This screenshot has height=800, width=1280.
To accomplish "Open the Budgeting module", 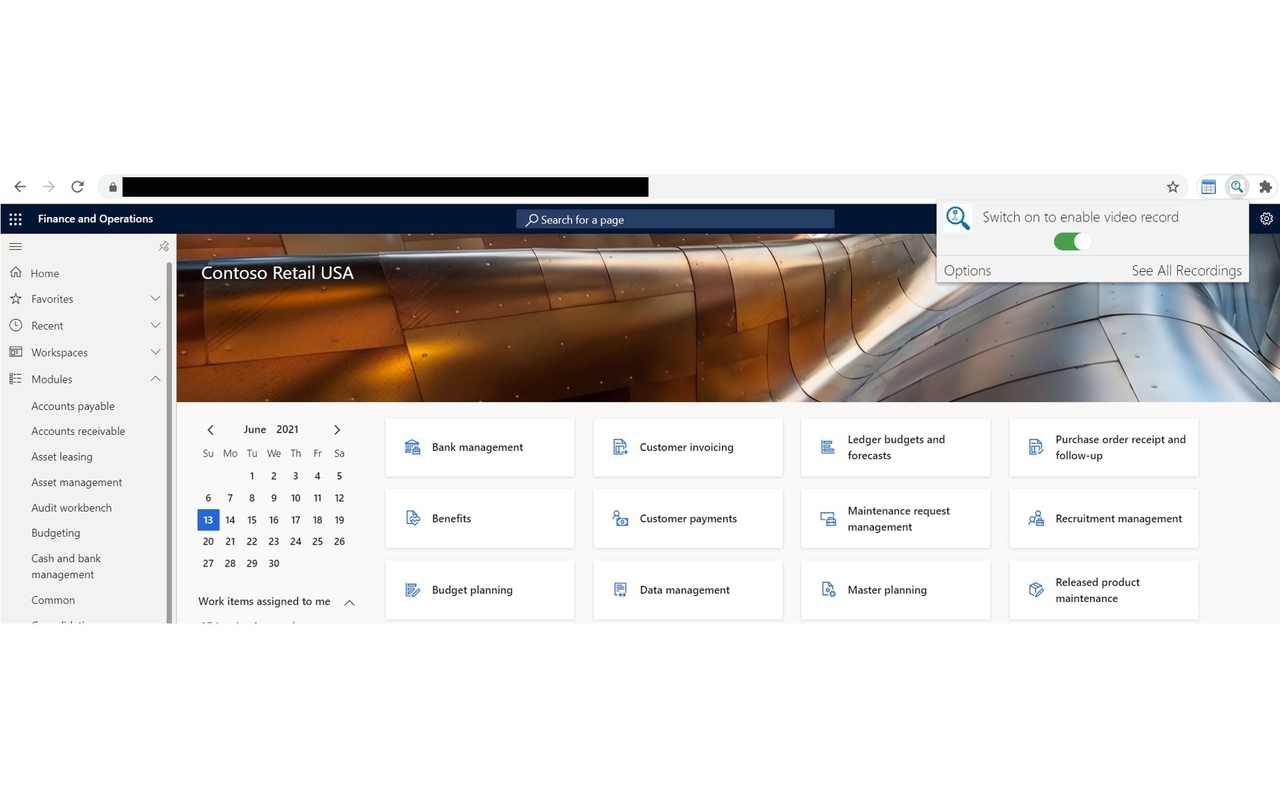I will [x=55, y=532].
